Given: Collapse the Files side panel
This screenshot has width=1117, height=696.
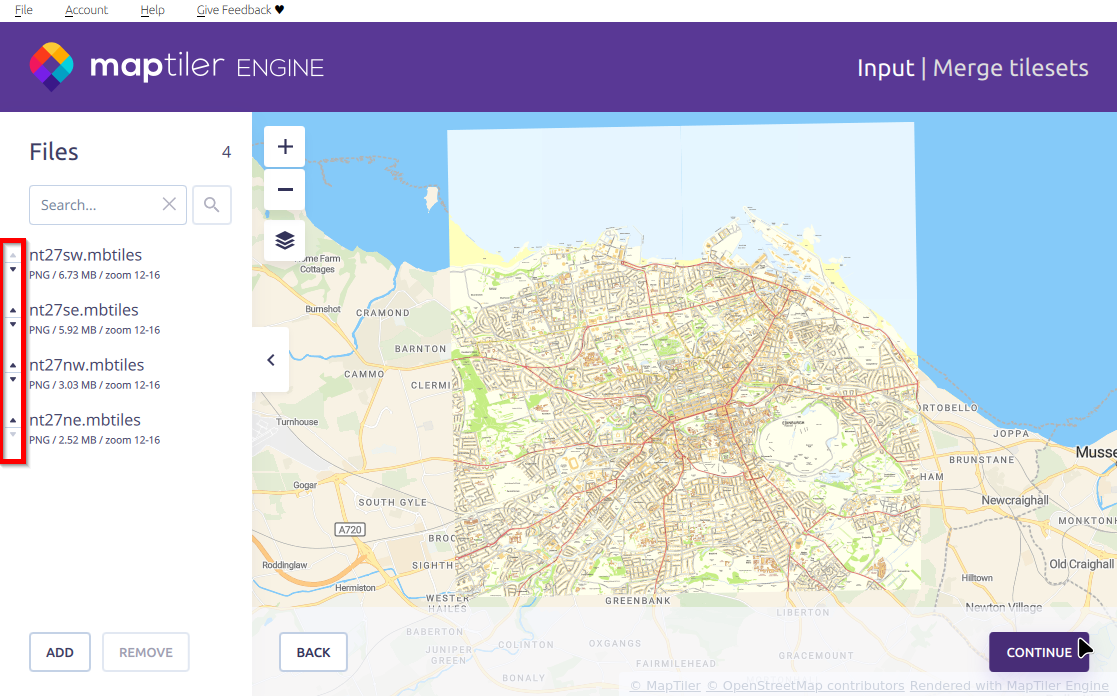Looking at the screenshot, I should coord(270,360).
